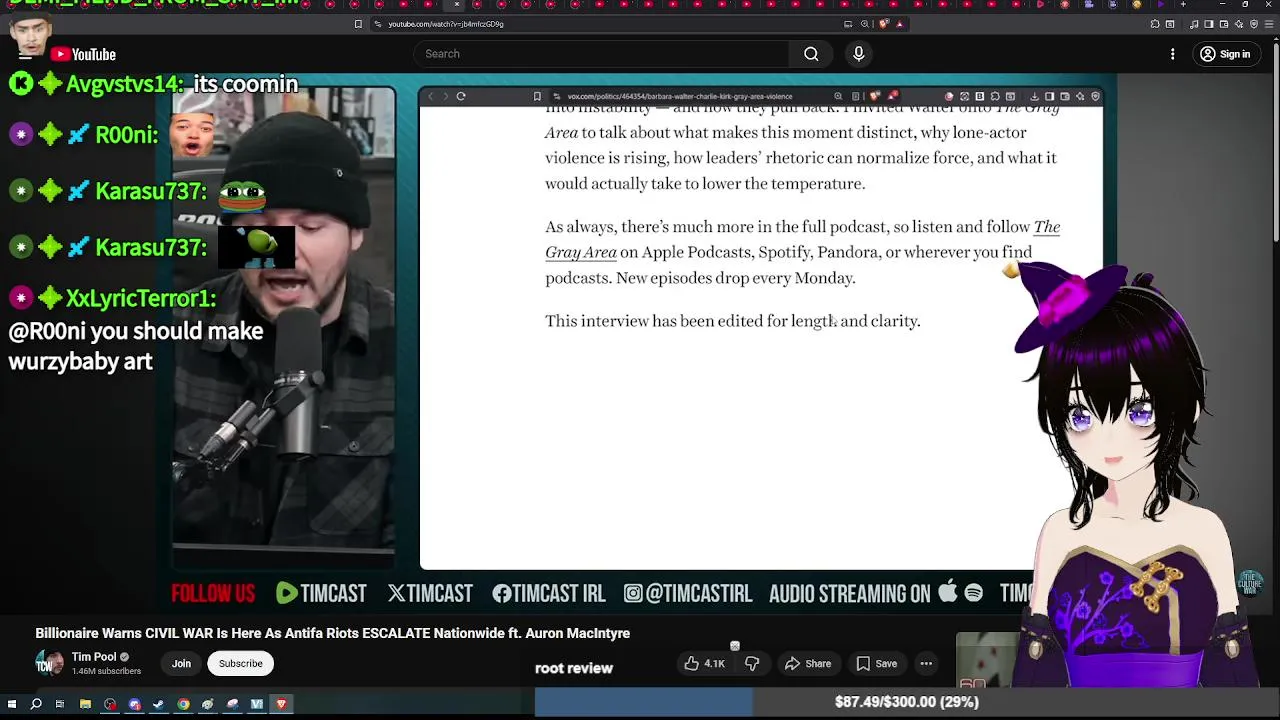Open the YouTube home logo
This screenshot has width=1280, height=720.
(84, 54)
